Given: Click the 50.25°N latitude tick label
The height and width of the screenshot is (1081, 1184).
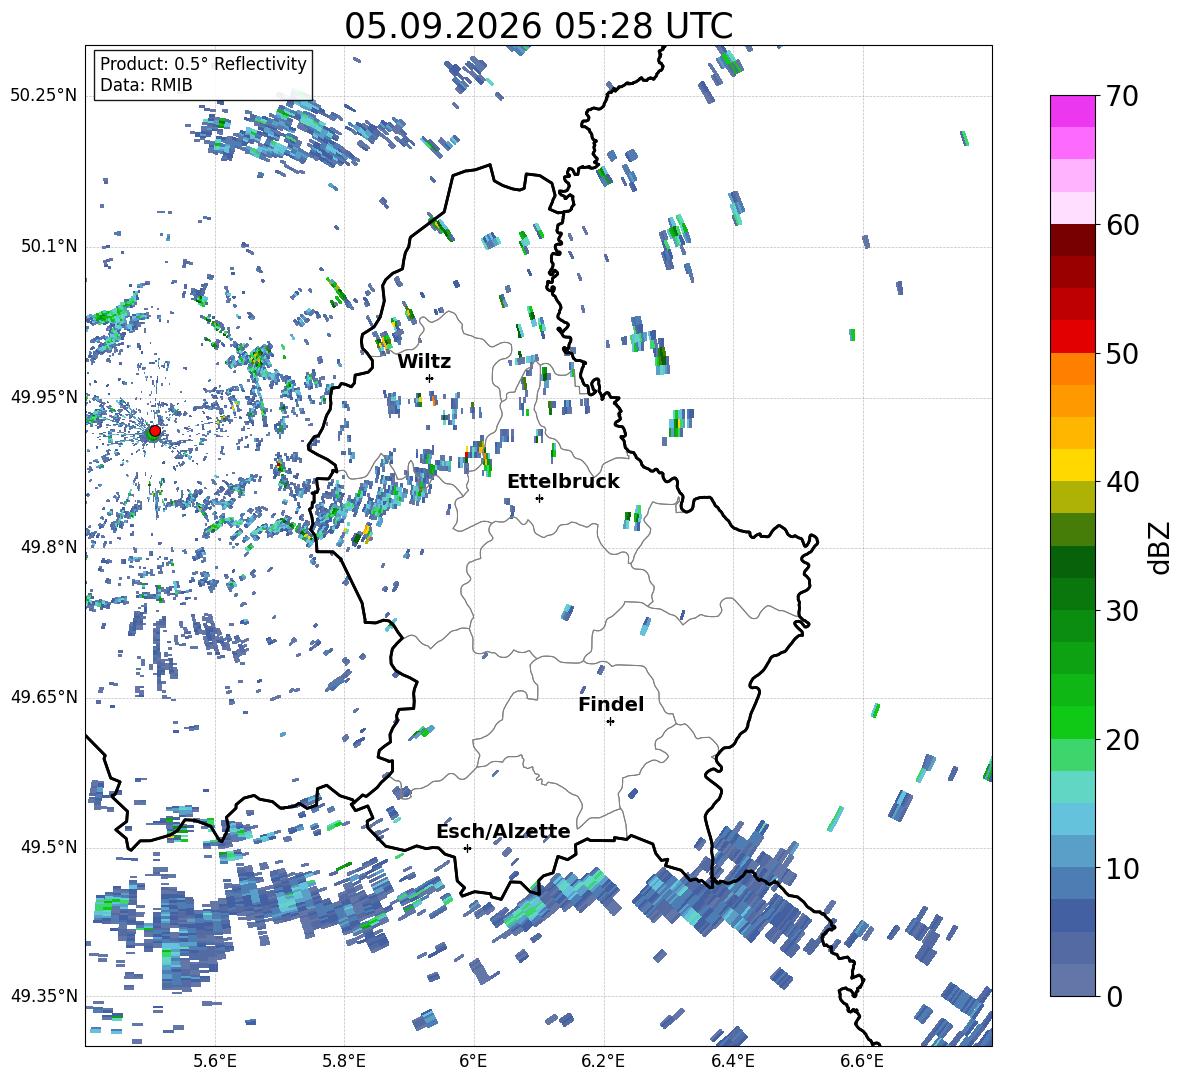Looking at the screenshot, I should click(x=44, y=96).
